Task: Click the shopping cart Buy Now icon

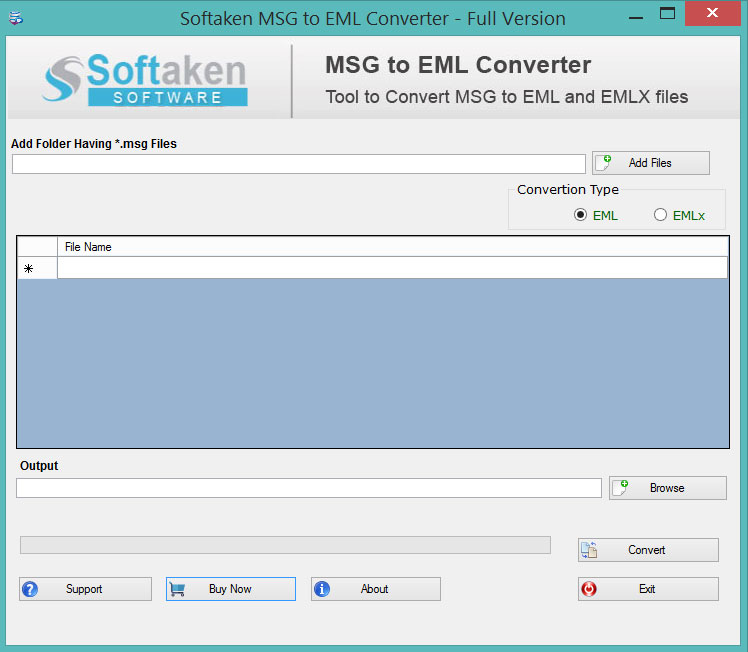Action: click(177, 589)
